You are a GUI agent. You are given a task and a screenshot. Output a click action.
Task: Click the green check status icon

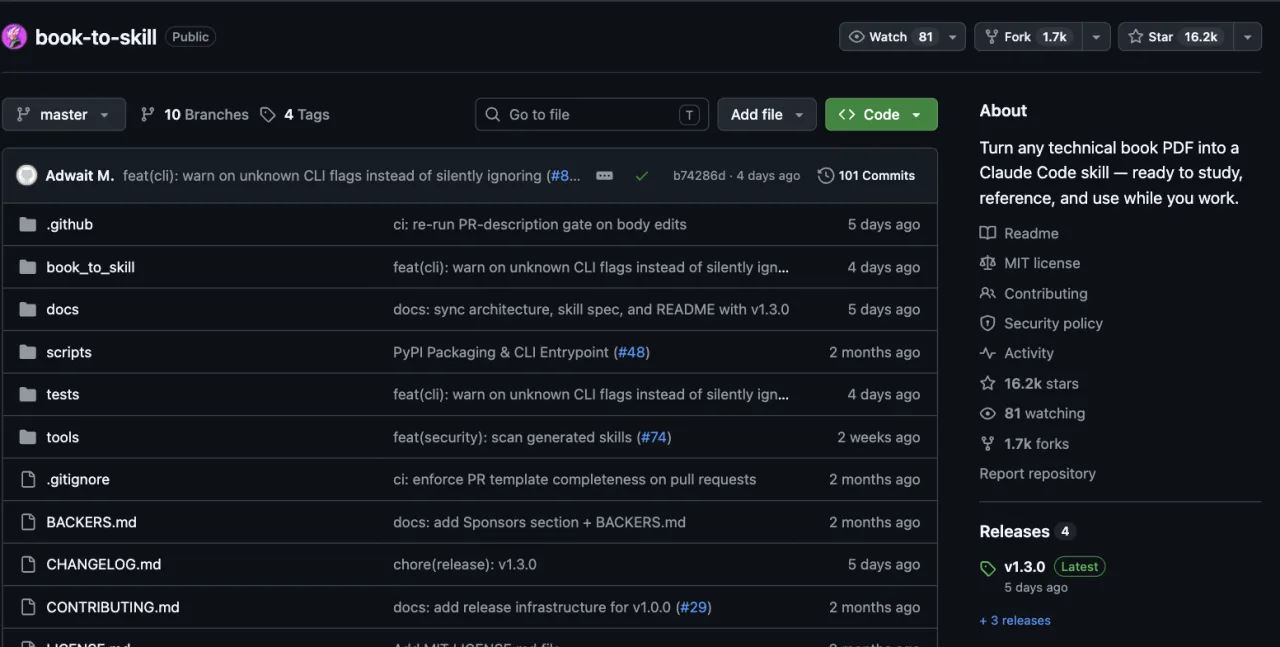point(642,175)
